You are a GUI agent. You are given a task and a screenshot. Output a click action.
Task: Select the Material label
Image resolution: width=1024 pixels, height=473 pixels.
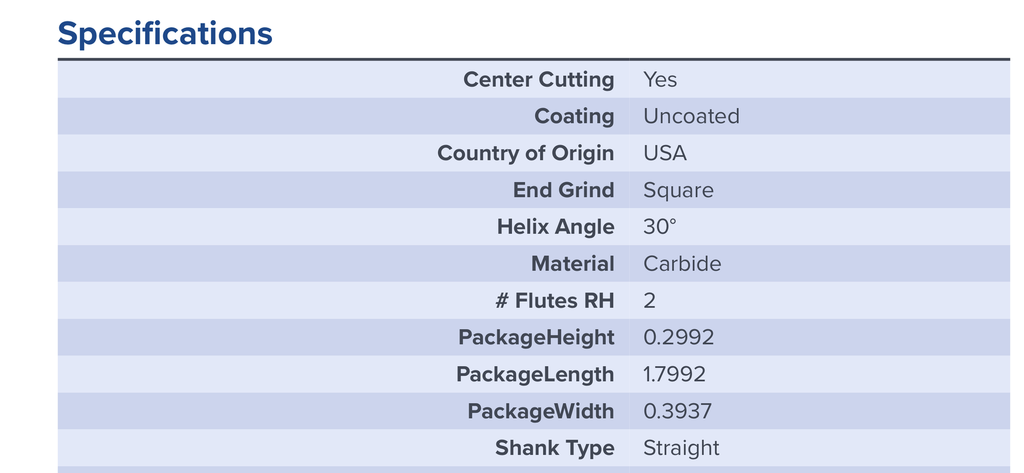click(x=573, y=264)
